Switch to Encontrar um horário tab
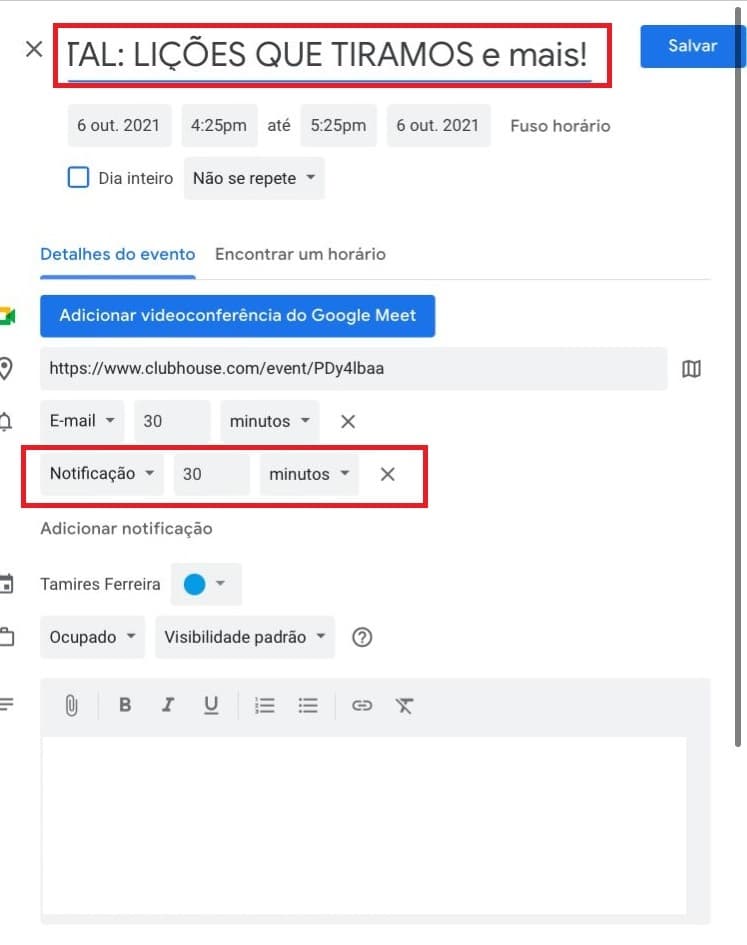The height and width of the screenshot is (945, 747). 300,254
